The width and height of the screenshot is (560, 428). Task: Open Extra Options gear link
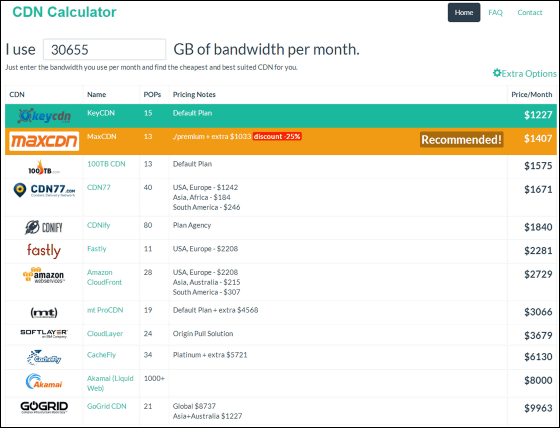click(x=524, y=73)
